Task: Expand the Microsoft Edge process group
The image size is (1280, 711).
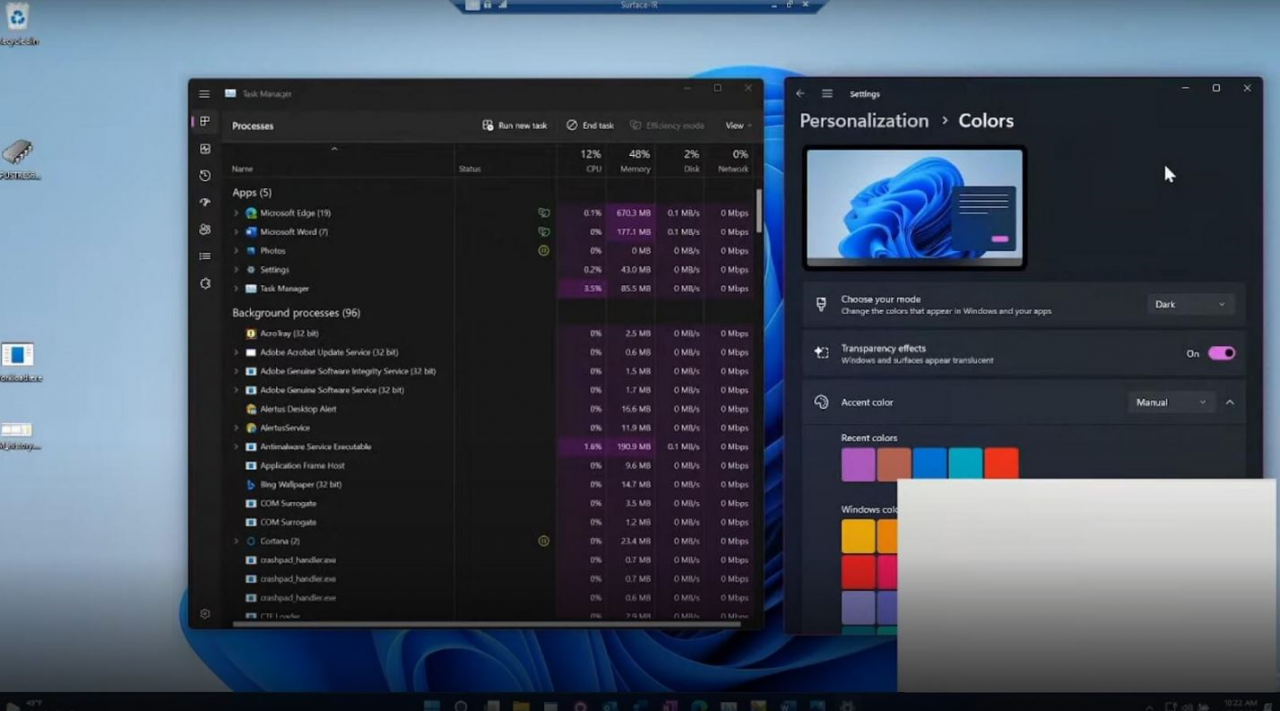Action: tap(236, 213)
